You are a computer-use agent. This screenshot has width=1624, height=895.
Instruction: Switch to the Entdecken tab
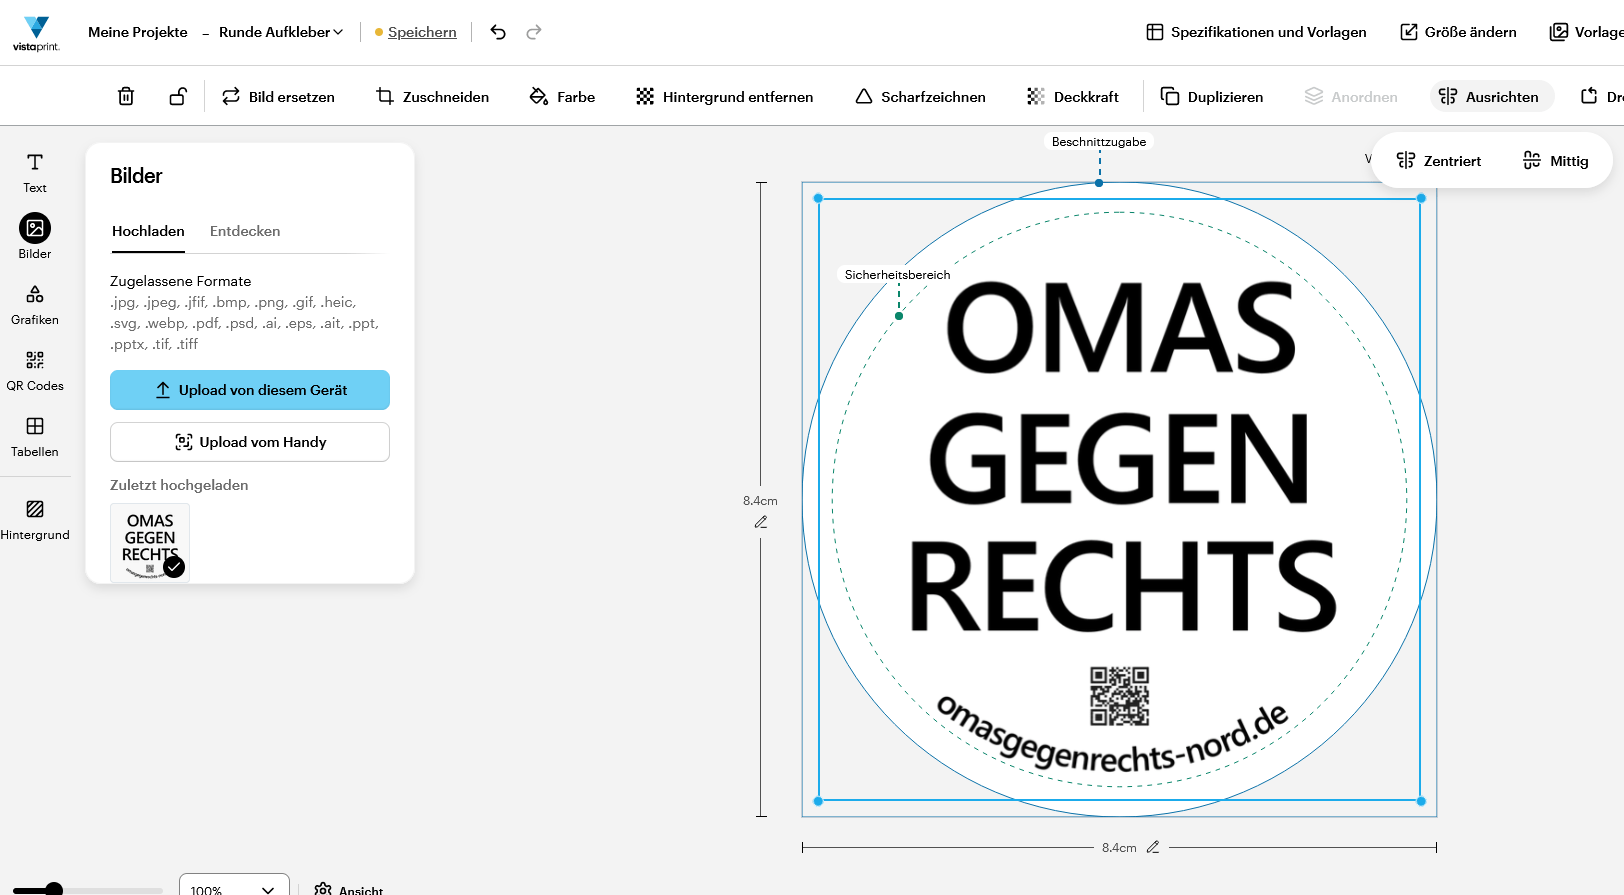click(x=245, y=231)
